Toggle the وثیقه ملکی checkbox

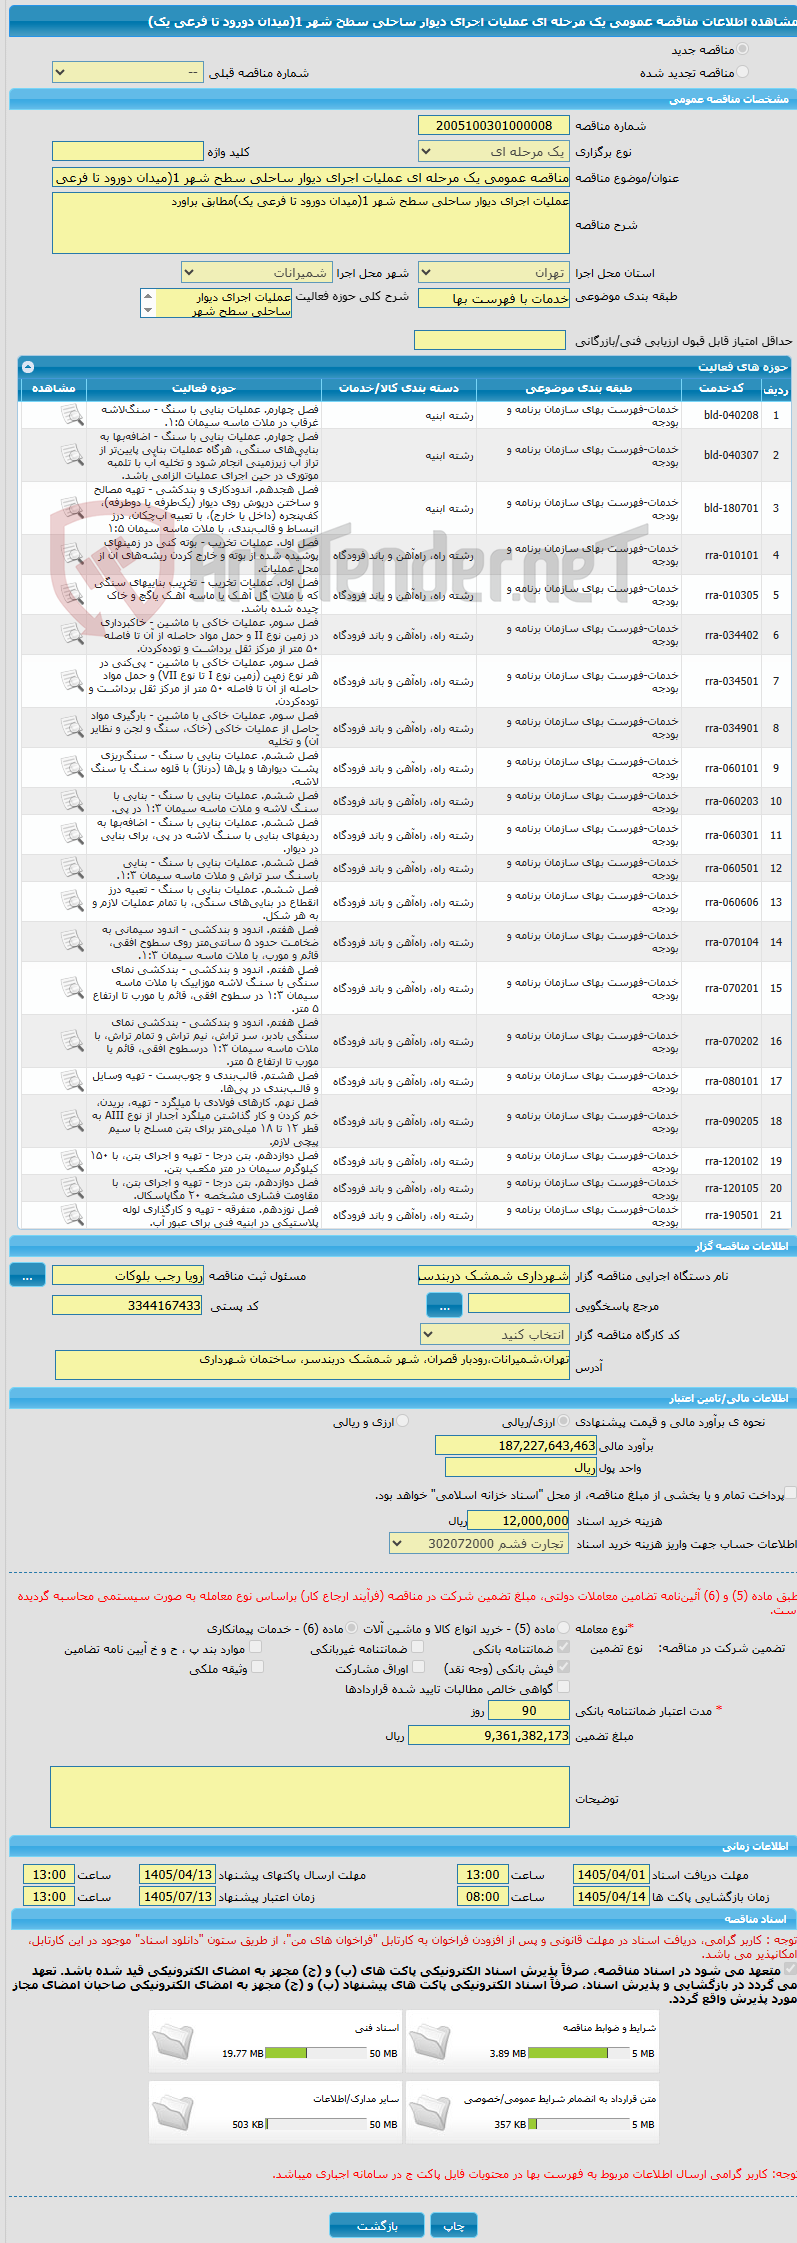coord(257,1667)
